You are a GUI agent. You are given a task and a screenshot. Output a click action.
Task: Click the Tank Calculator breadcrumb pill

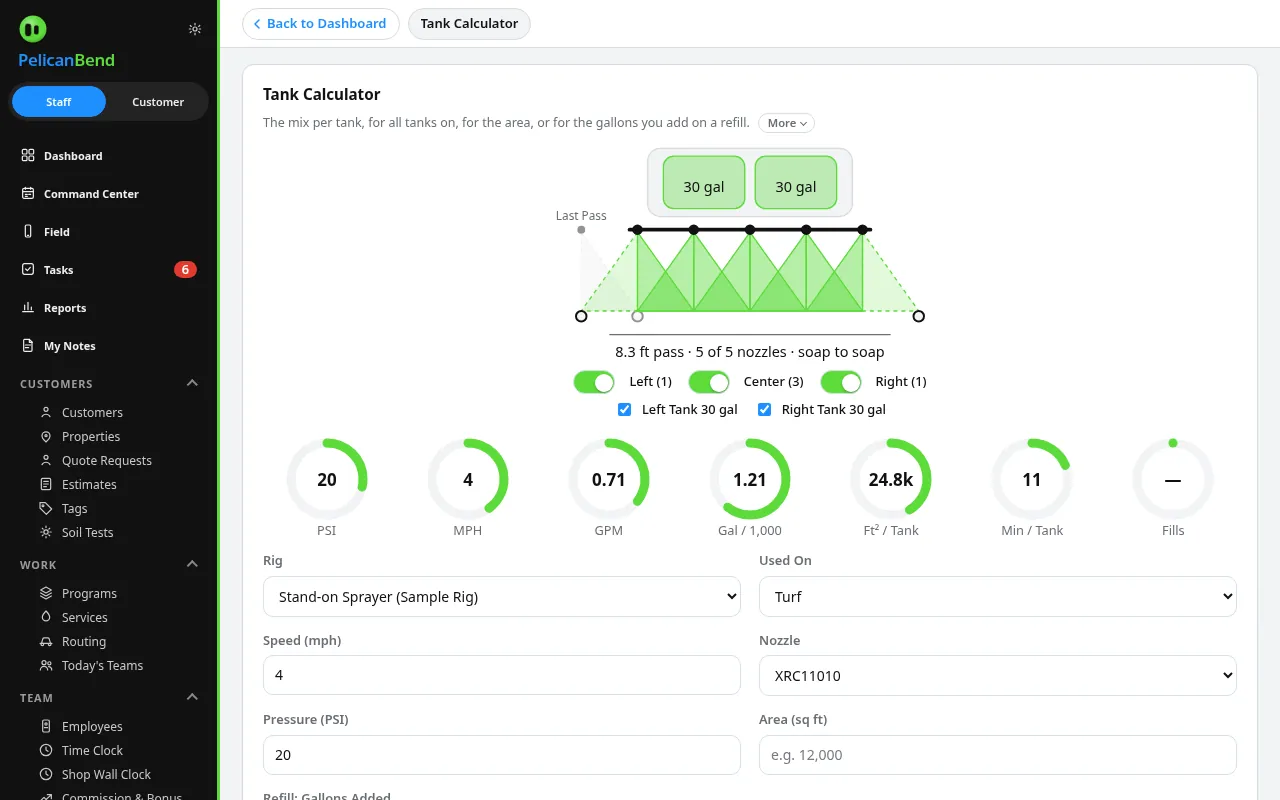coord(469,24)
